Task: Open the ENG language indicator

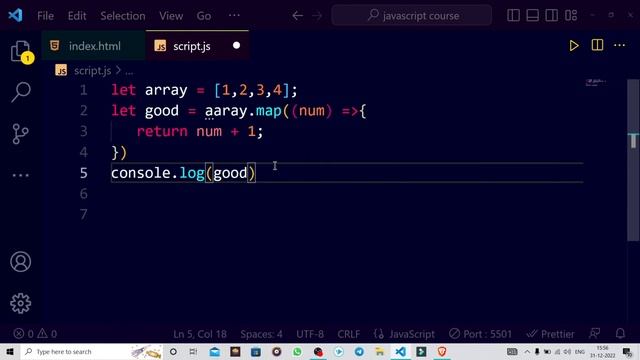Action: coord(579,351)
